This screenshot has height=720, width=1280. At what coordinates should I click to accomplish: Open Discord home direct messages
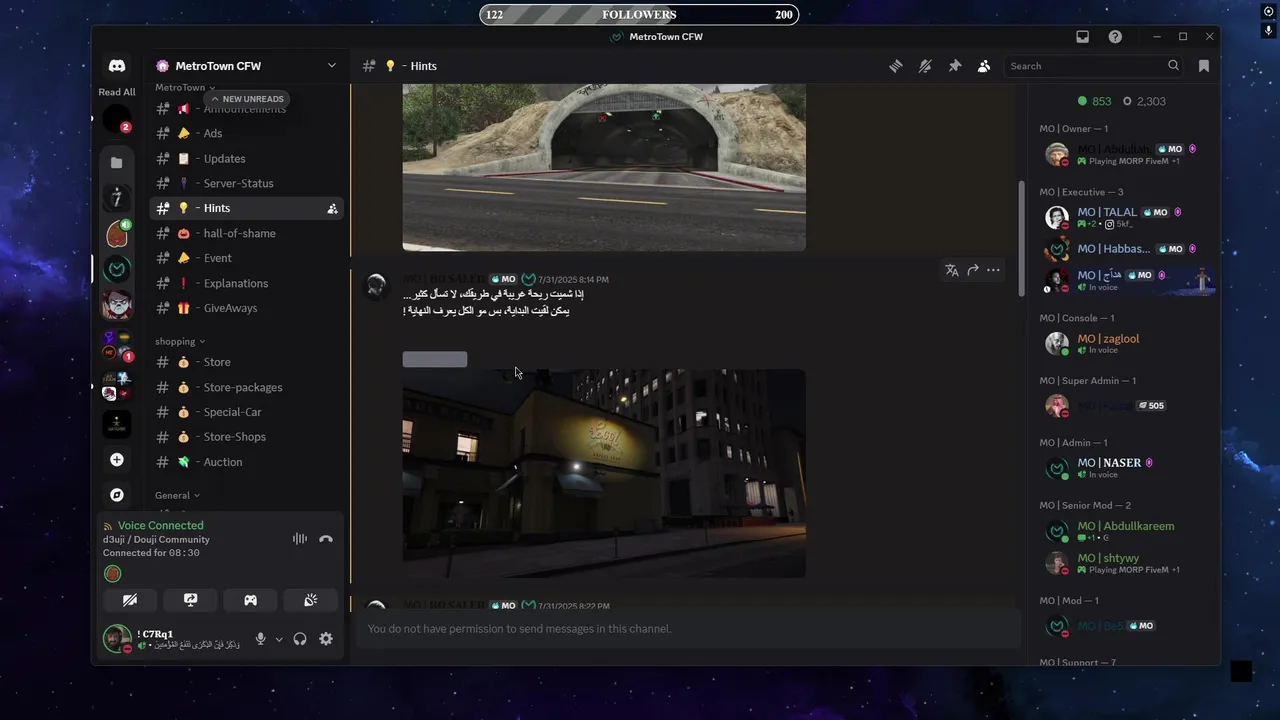click(117, 66)
